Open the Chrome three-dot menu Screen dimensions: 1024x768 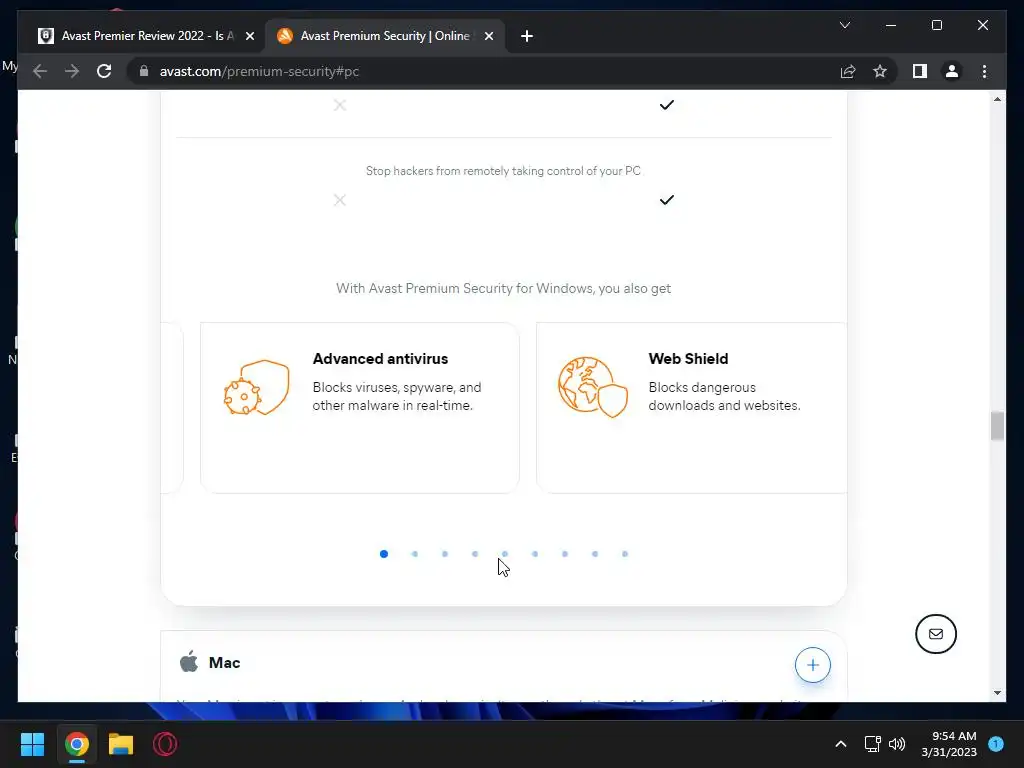pyautogui.click(x=984, y=71)
